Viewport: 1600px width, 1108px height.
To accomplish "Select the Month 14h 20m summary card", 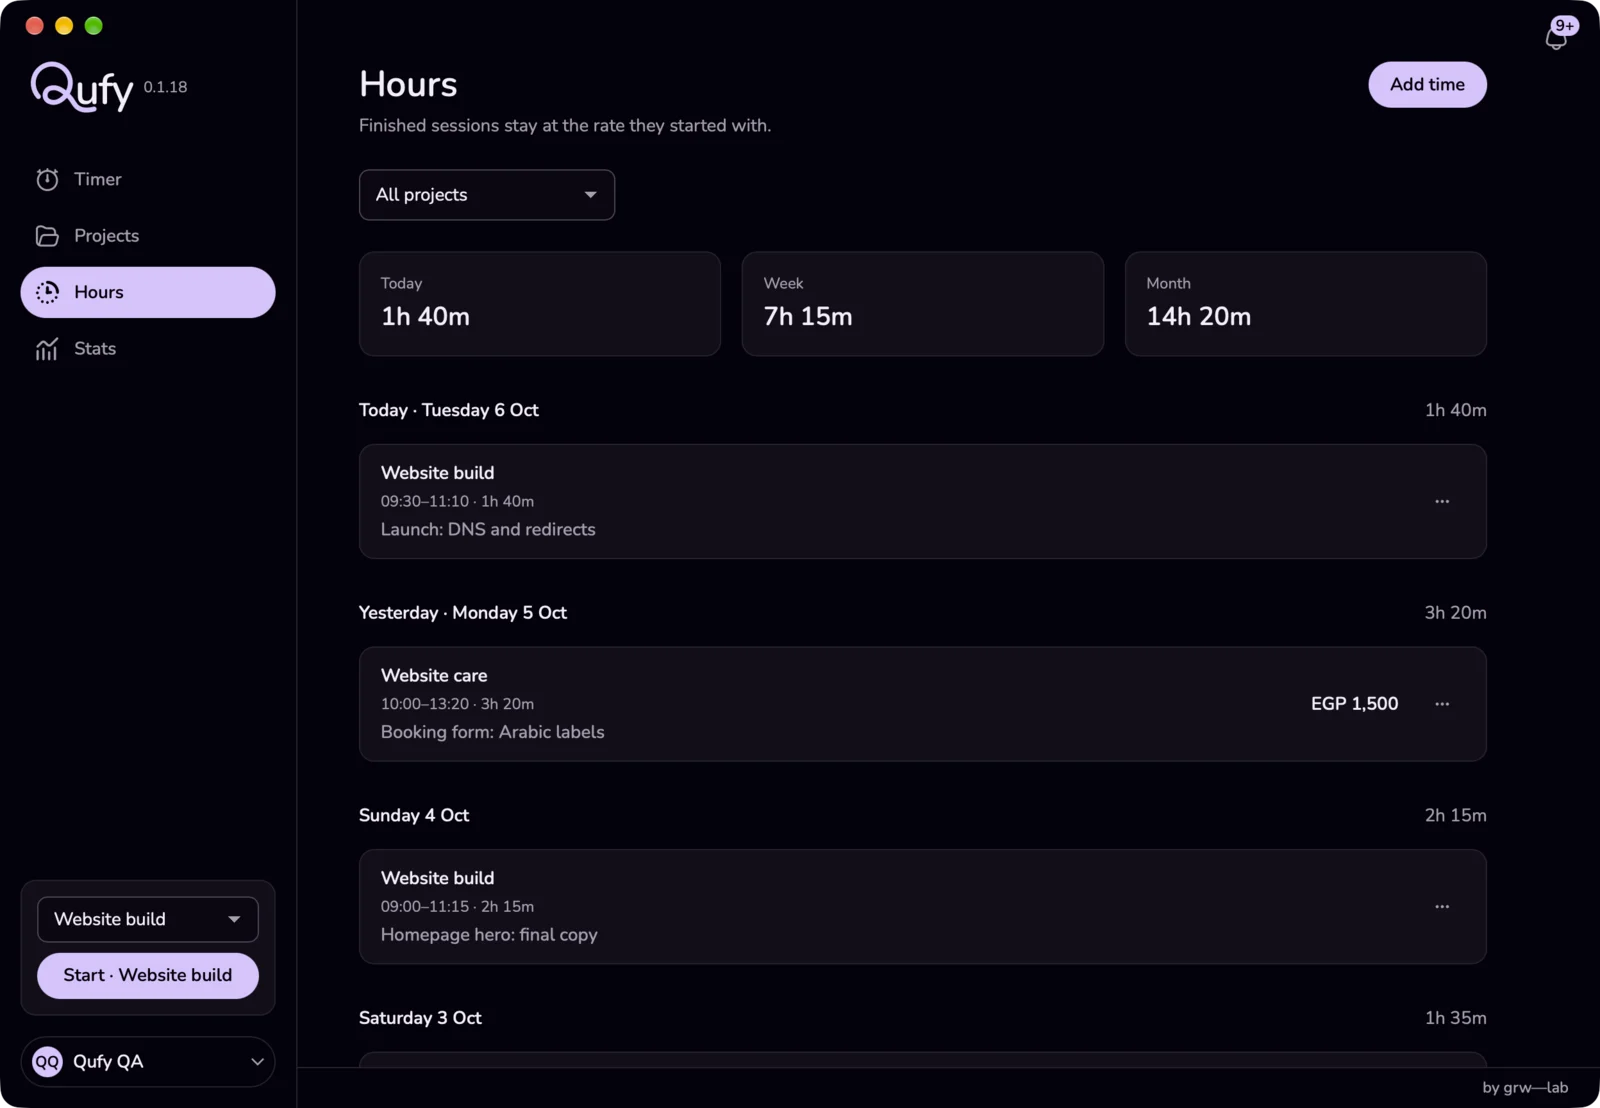I will click(1306, 304).
